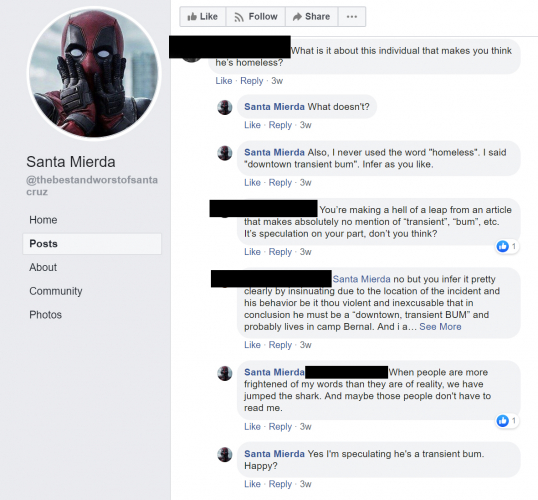The image size is (538, 500).
Task: Open the Community section
Action: (x=56, y=291)
